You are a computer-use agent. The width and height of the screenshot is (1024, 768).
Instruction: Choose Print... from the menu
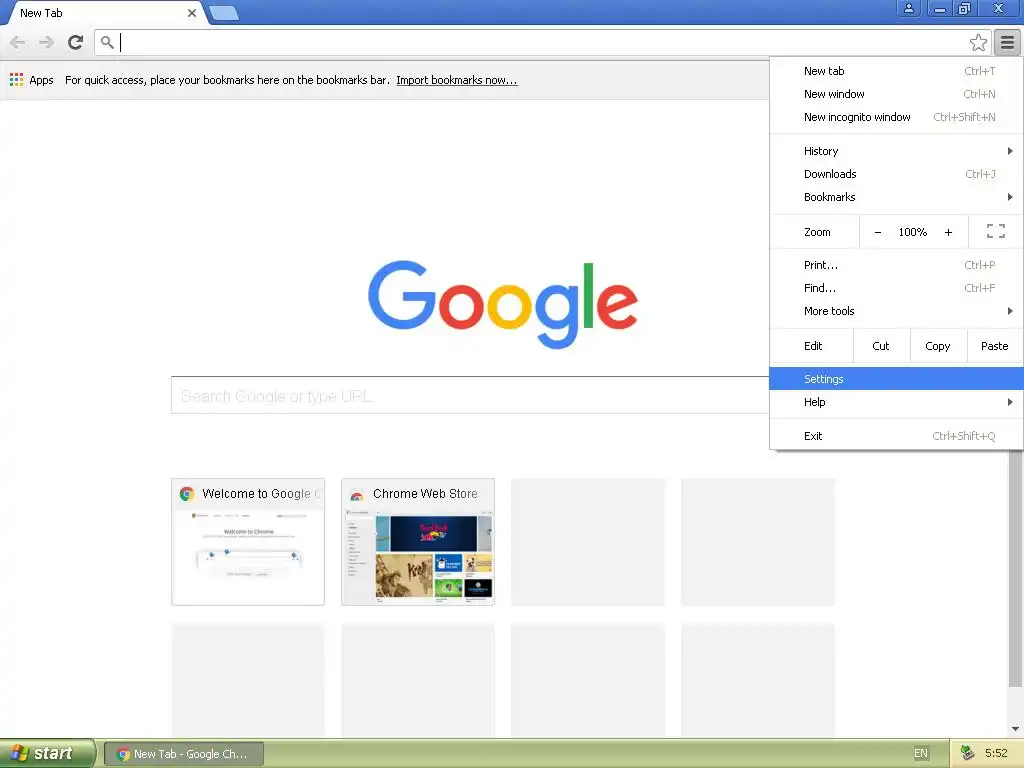coord(896,265)
